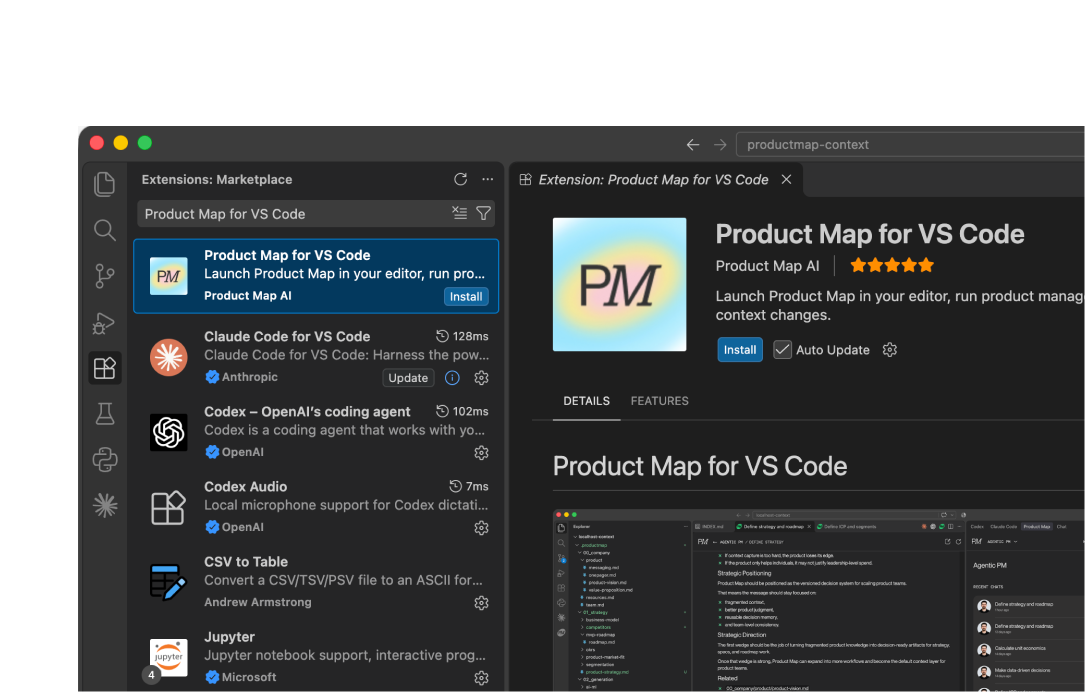Click the Jupyter logo thumbnail
The image size is (1085, 692).
pos(169,657)
